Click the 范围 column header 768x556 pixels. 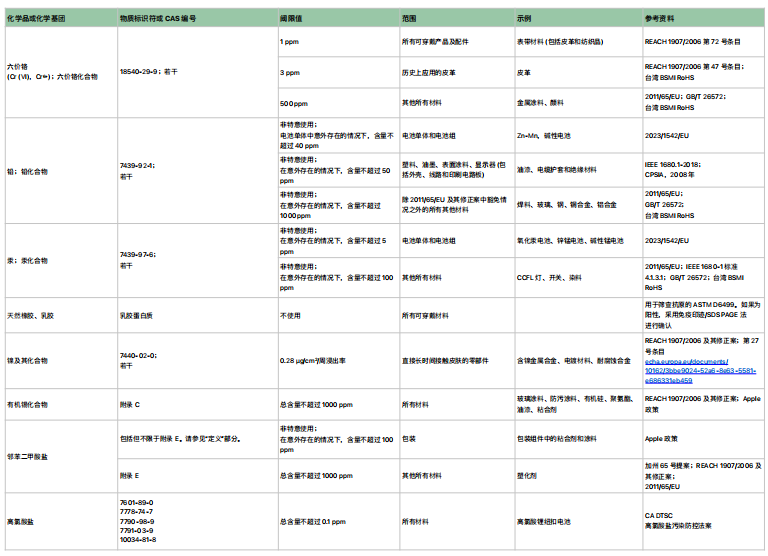pyautogui.click(x=410, y=19)
